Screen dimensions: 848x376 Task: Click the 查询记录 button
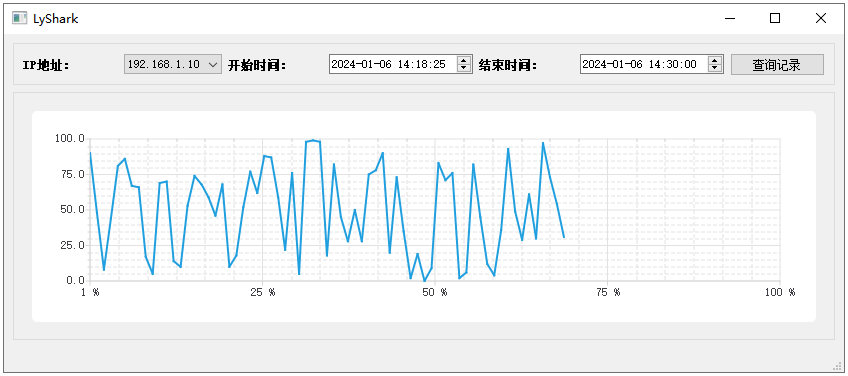777,65
